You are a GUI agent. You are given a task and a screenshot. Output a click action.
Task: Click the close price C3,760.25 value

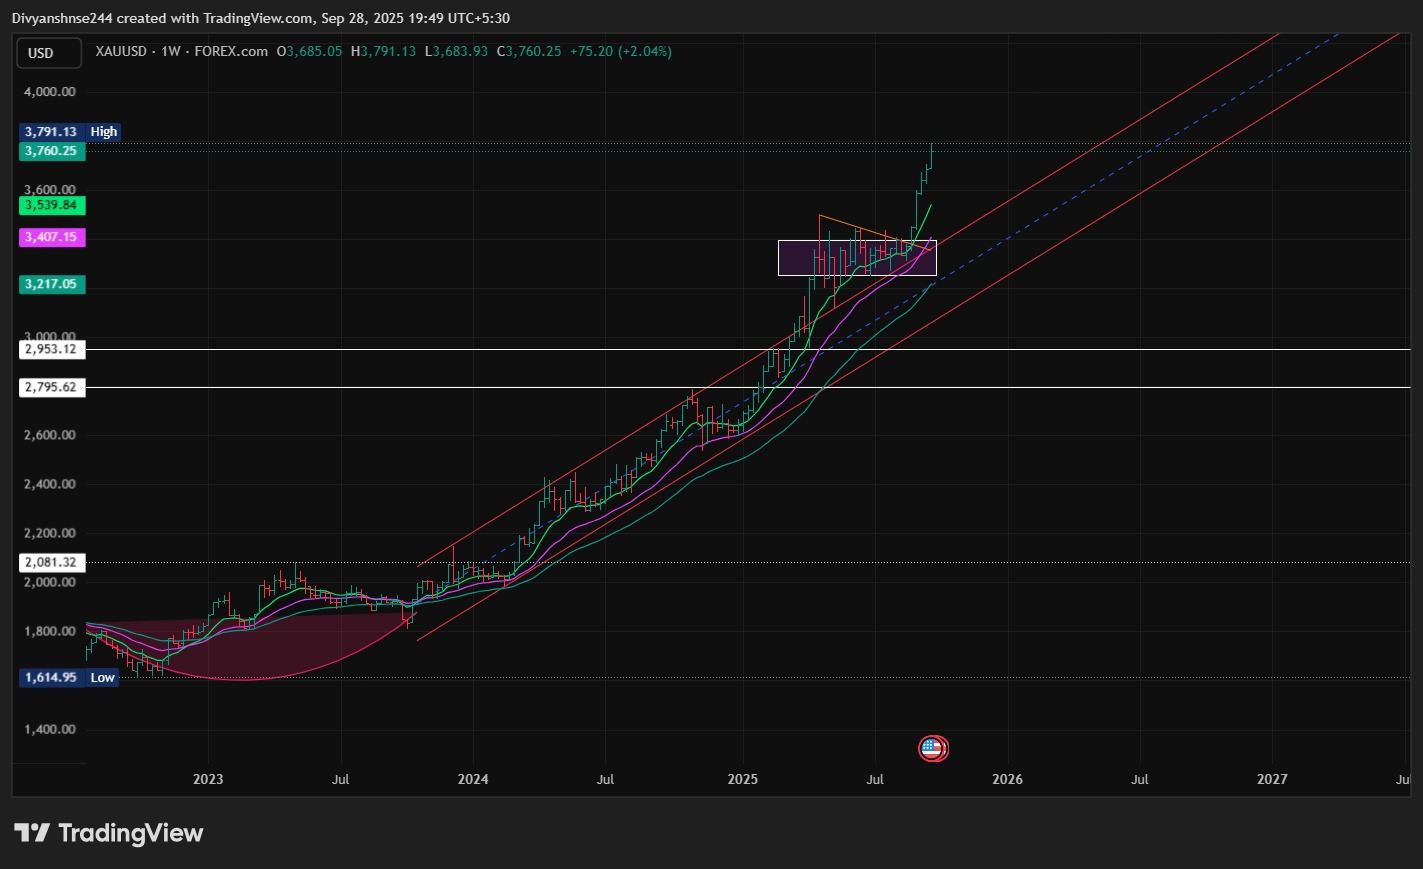529,51
